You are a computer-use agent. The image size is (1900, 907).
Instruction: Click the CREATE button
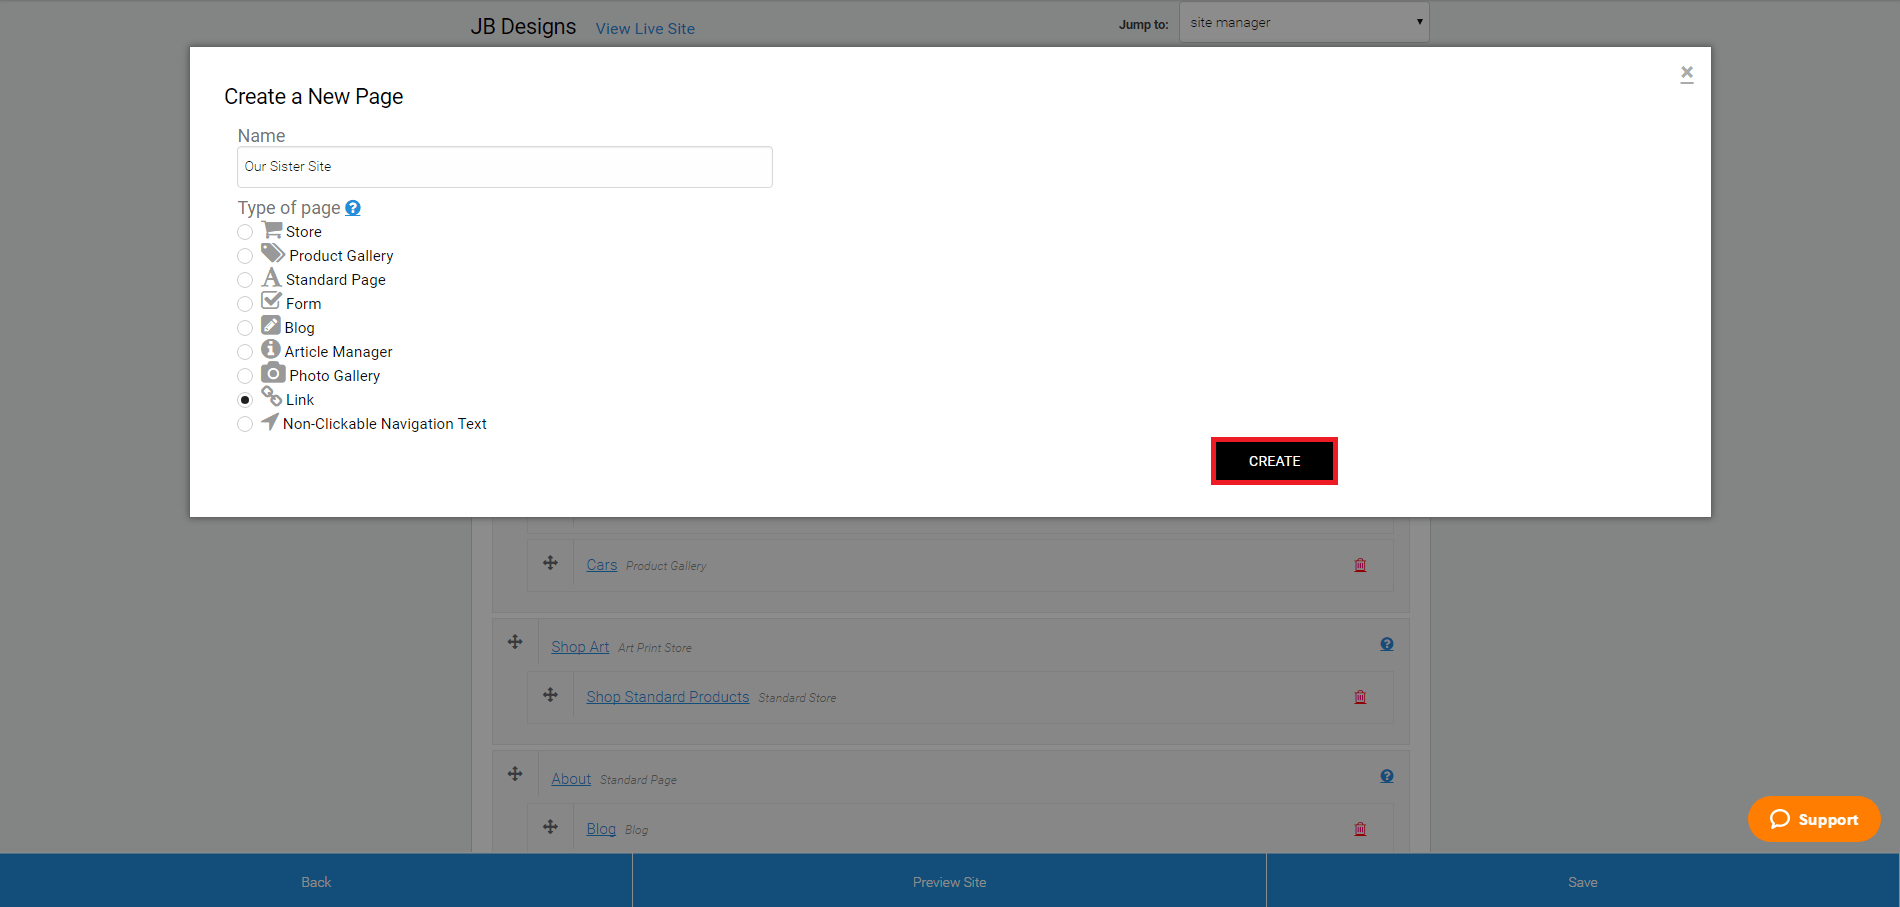pyautogui.click(x=1274, y=461)
